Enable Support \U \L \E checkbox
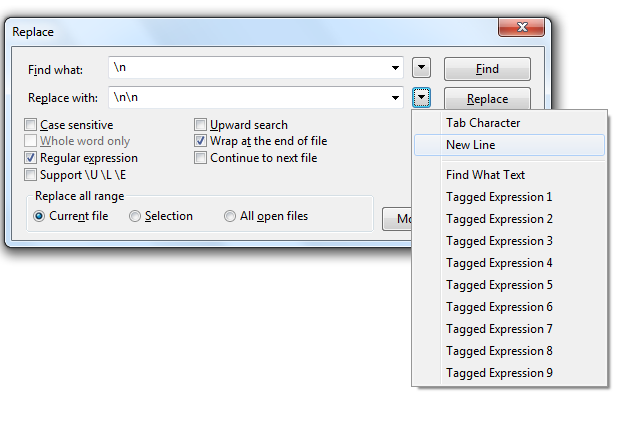Image resolution: width=633 pixels, height=422 pixels. tap(31, 175)
